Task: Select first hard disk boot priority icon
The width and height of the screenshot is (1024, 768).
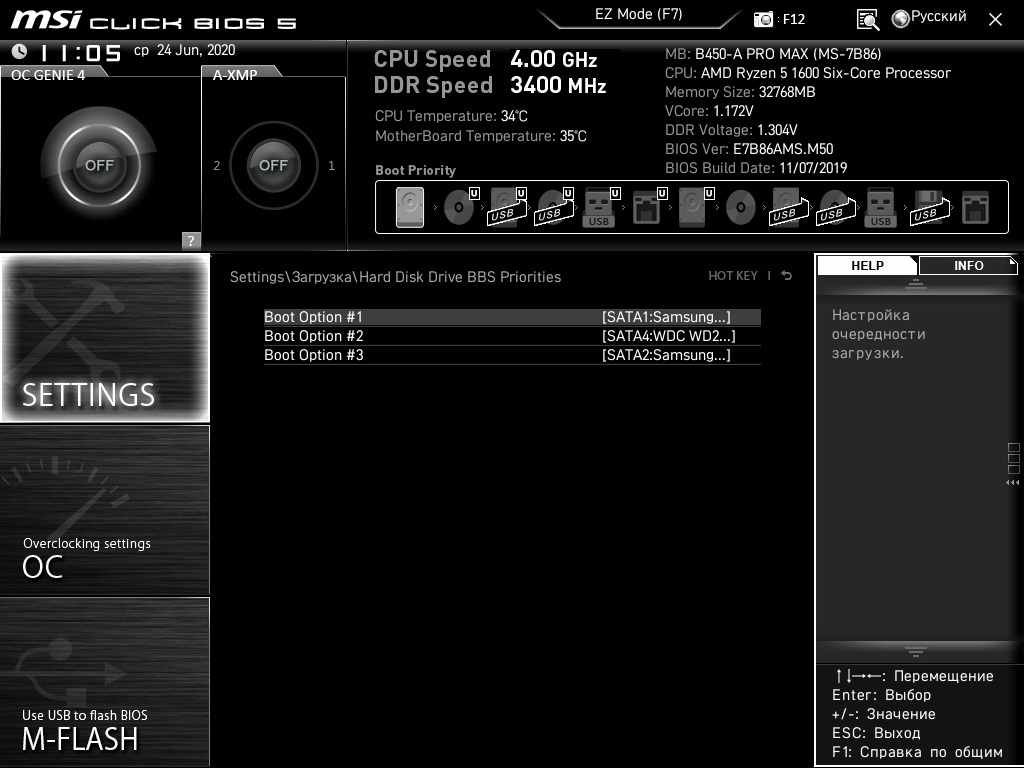Action: tap(410, 208)
